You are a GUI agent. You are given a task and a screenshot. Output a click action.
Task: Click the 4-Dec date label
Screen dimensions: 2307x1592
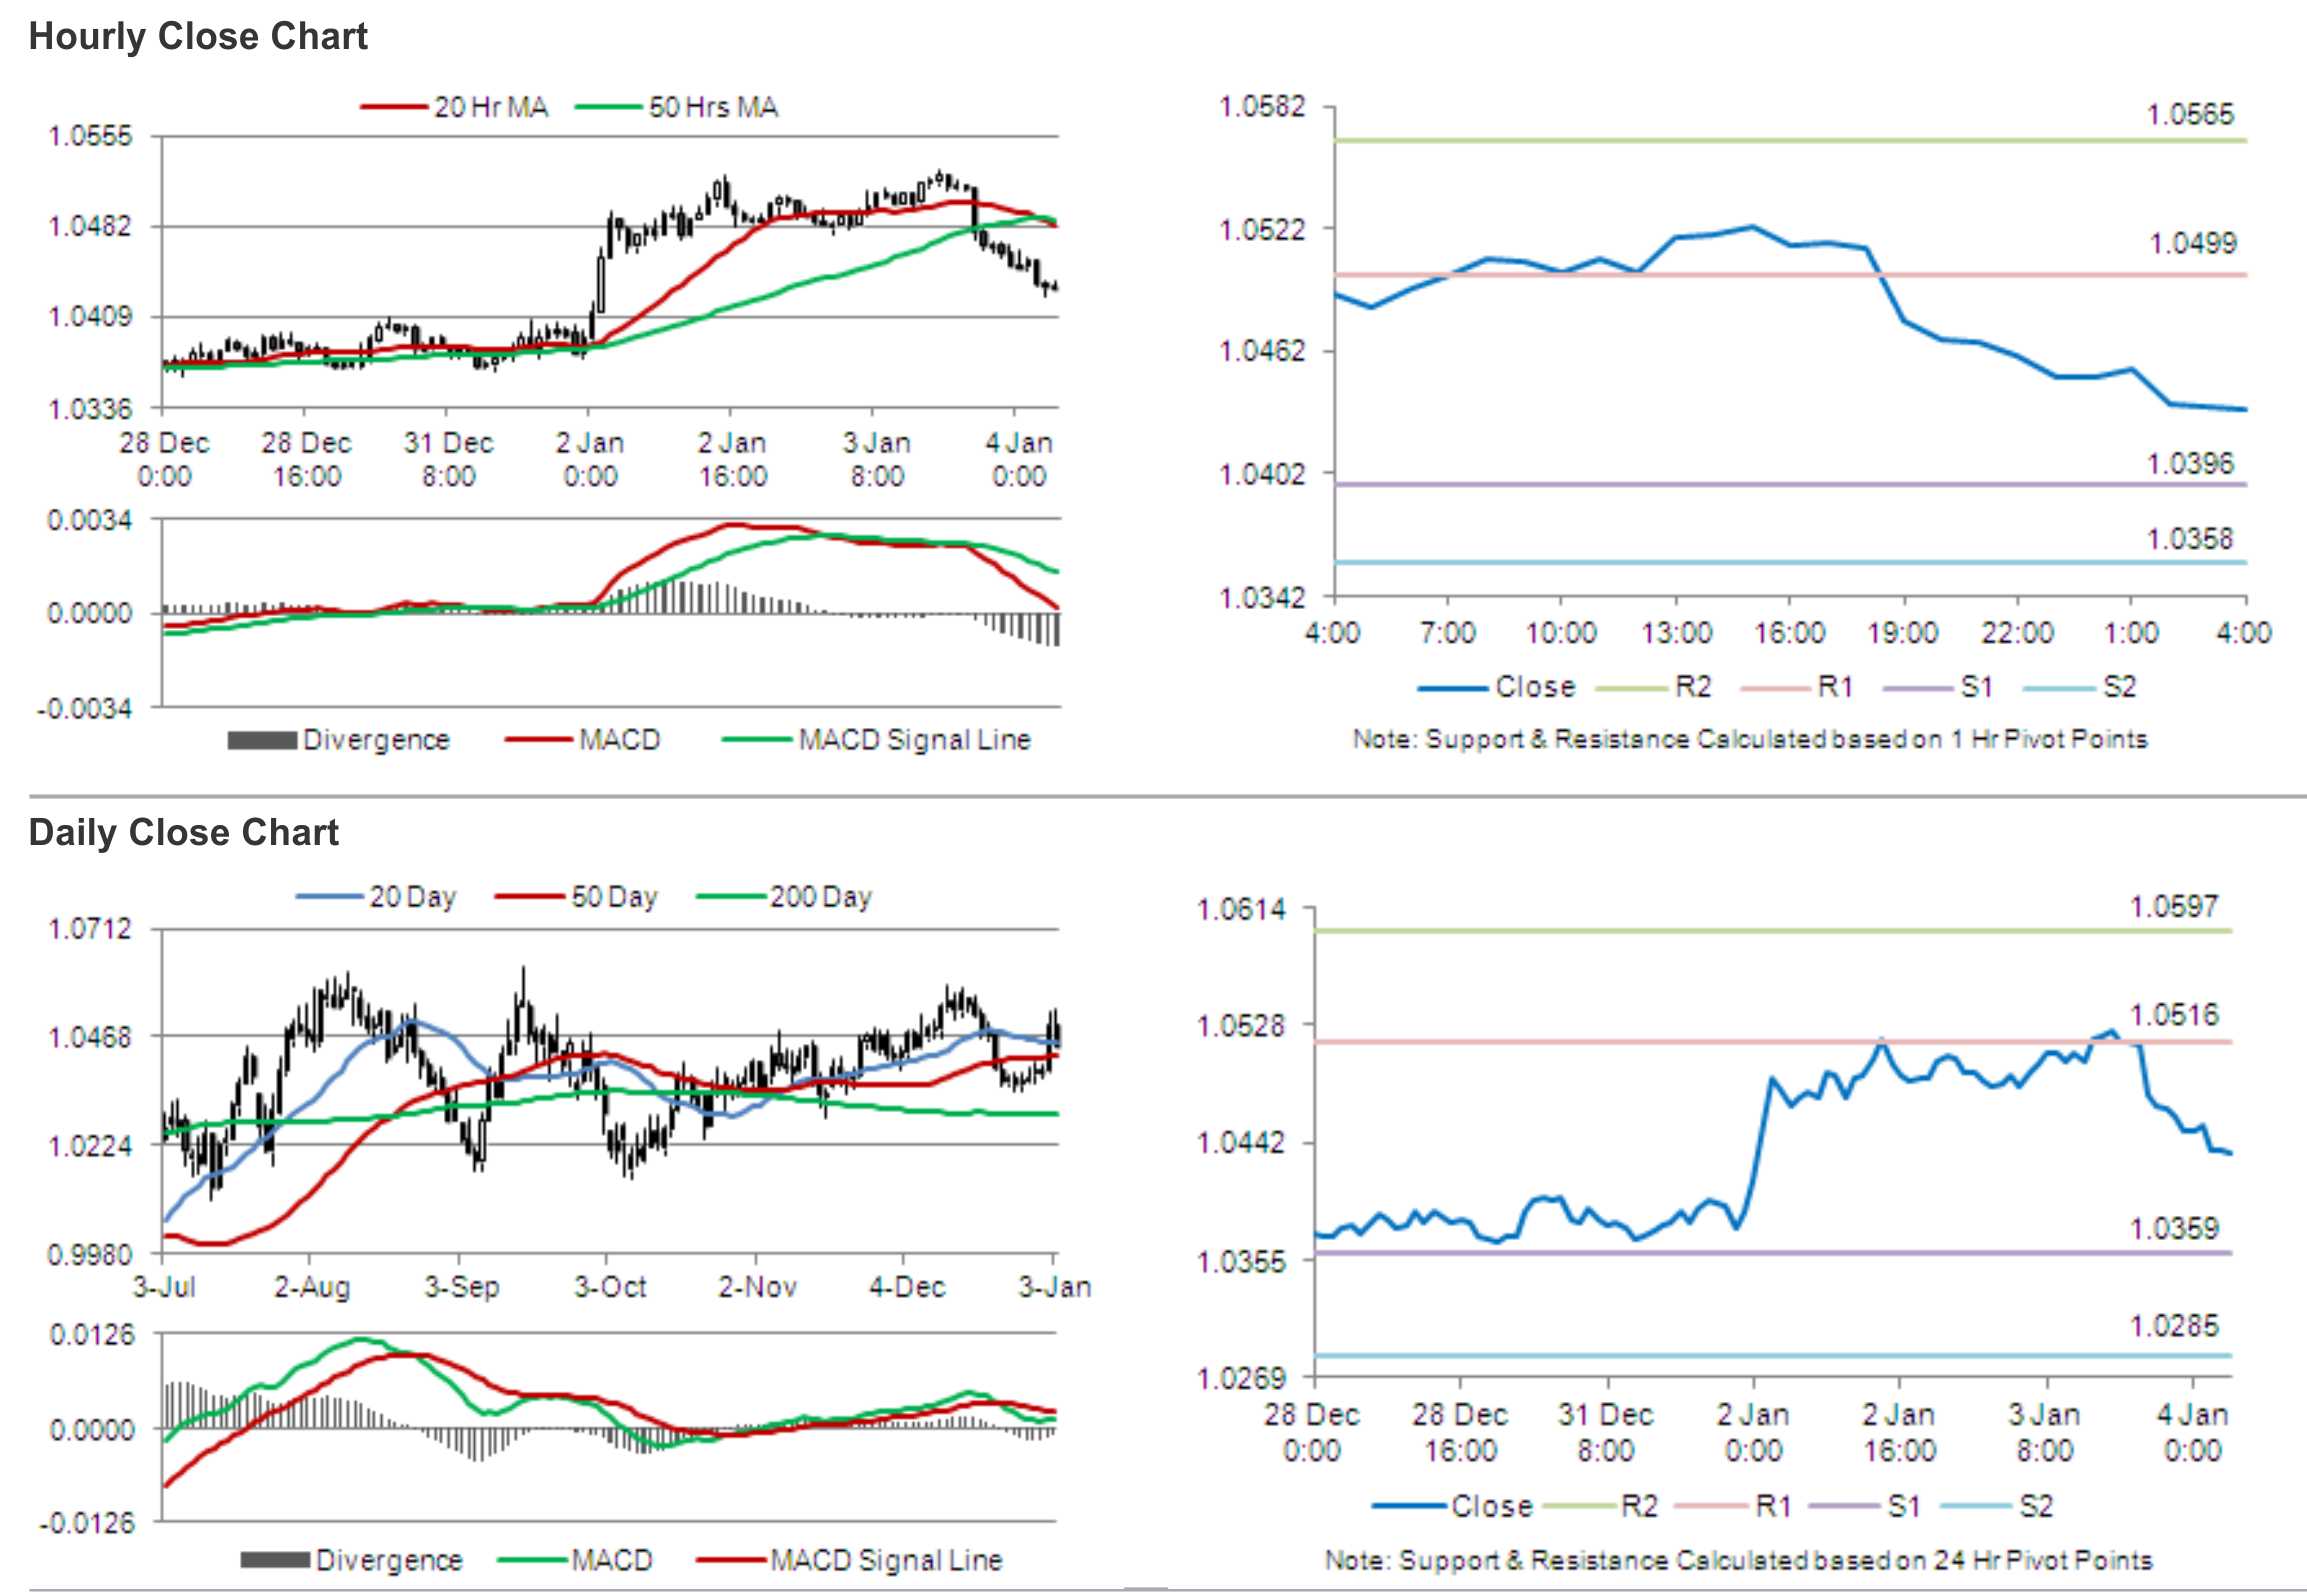[x=907, y=1286]
